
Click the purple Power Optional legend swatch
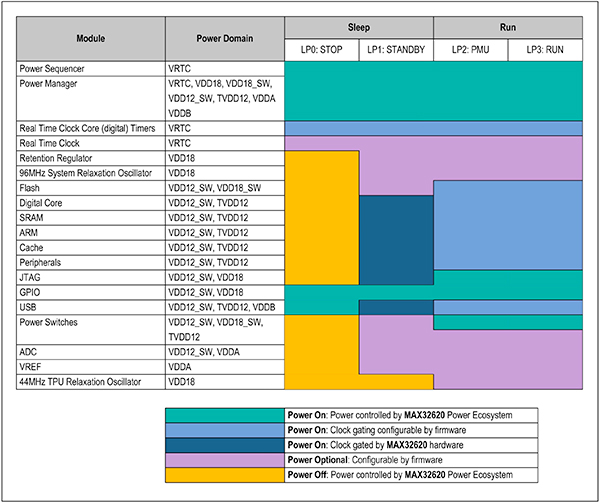224,458
